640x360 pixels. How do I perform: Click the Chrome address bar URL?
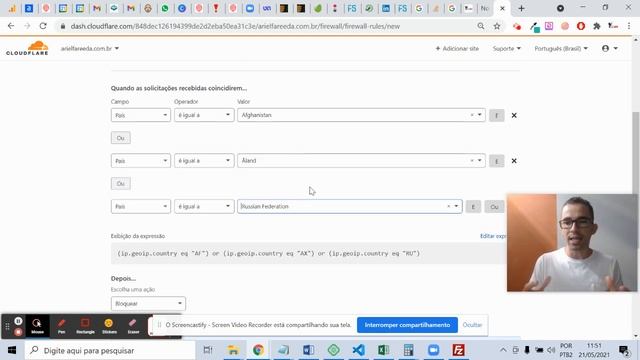click(x=235, y=26)
